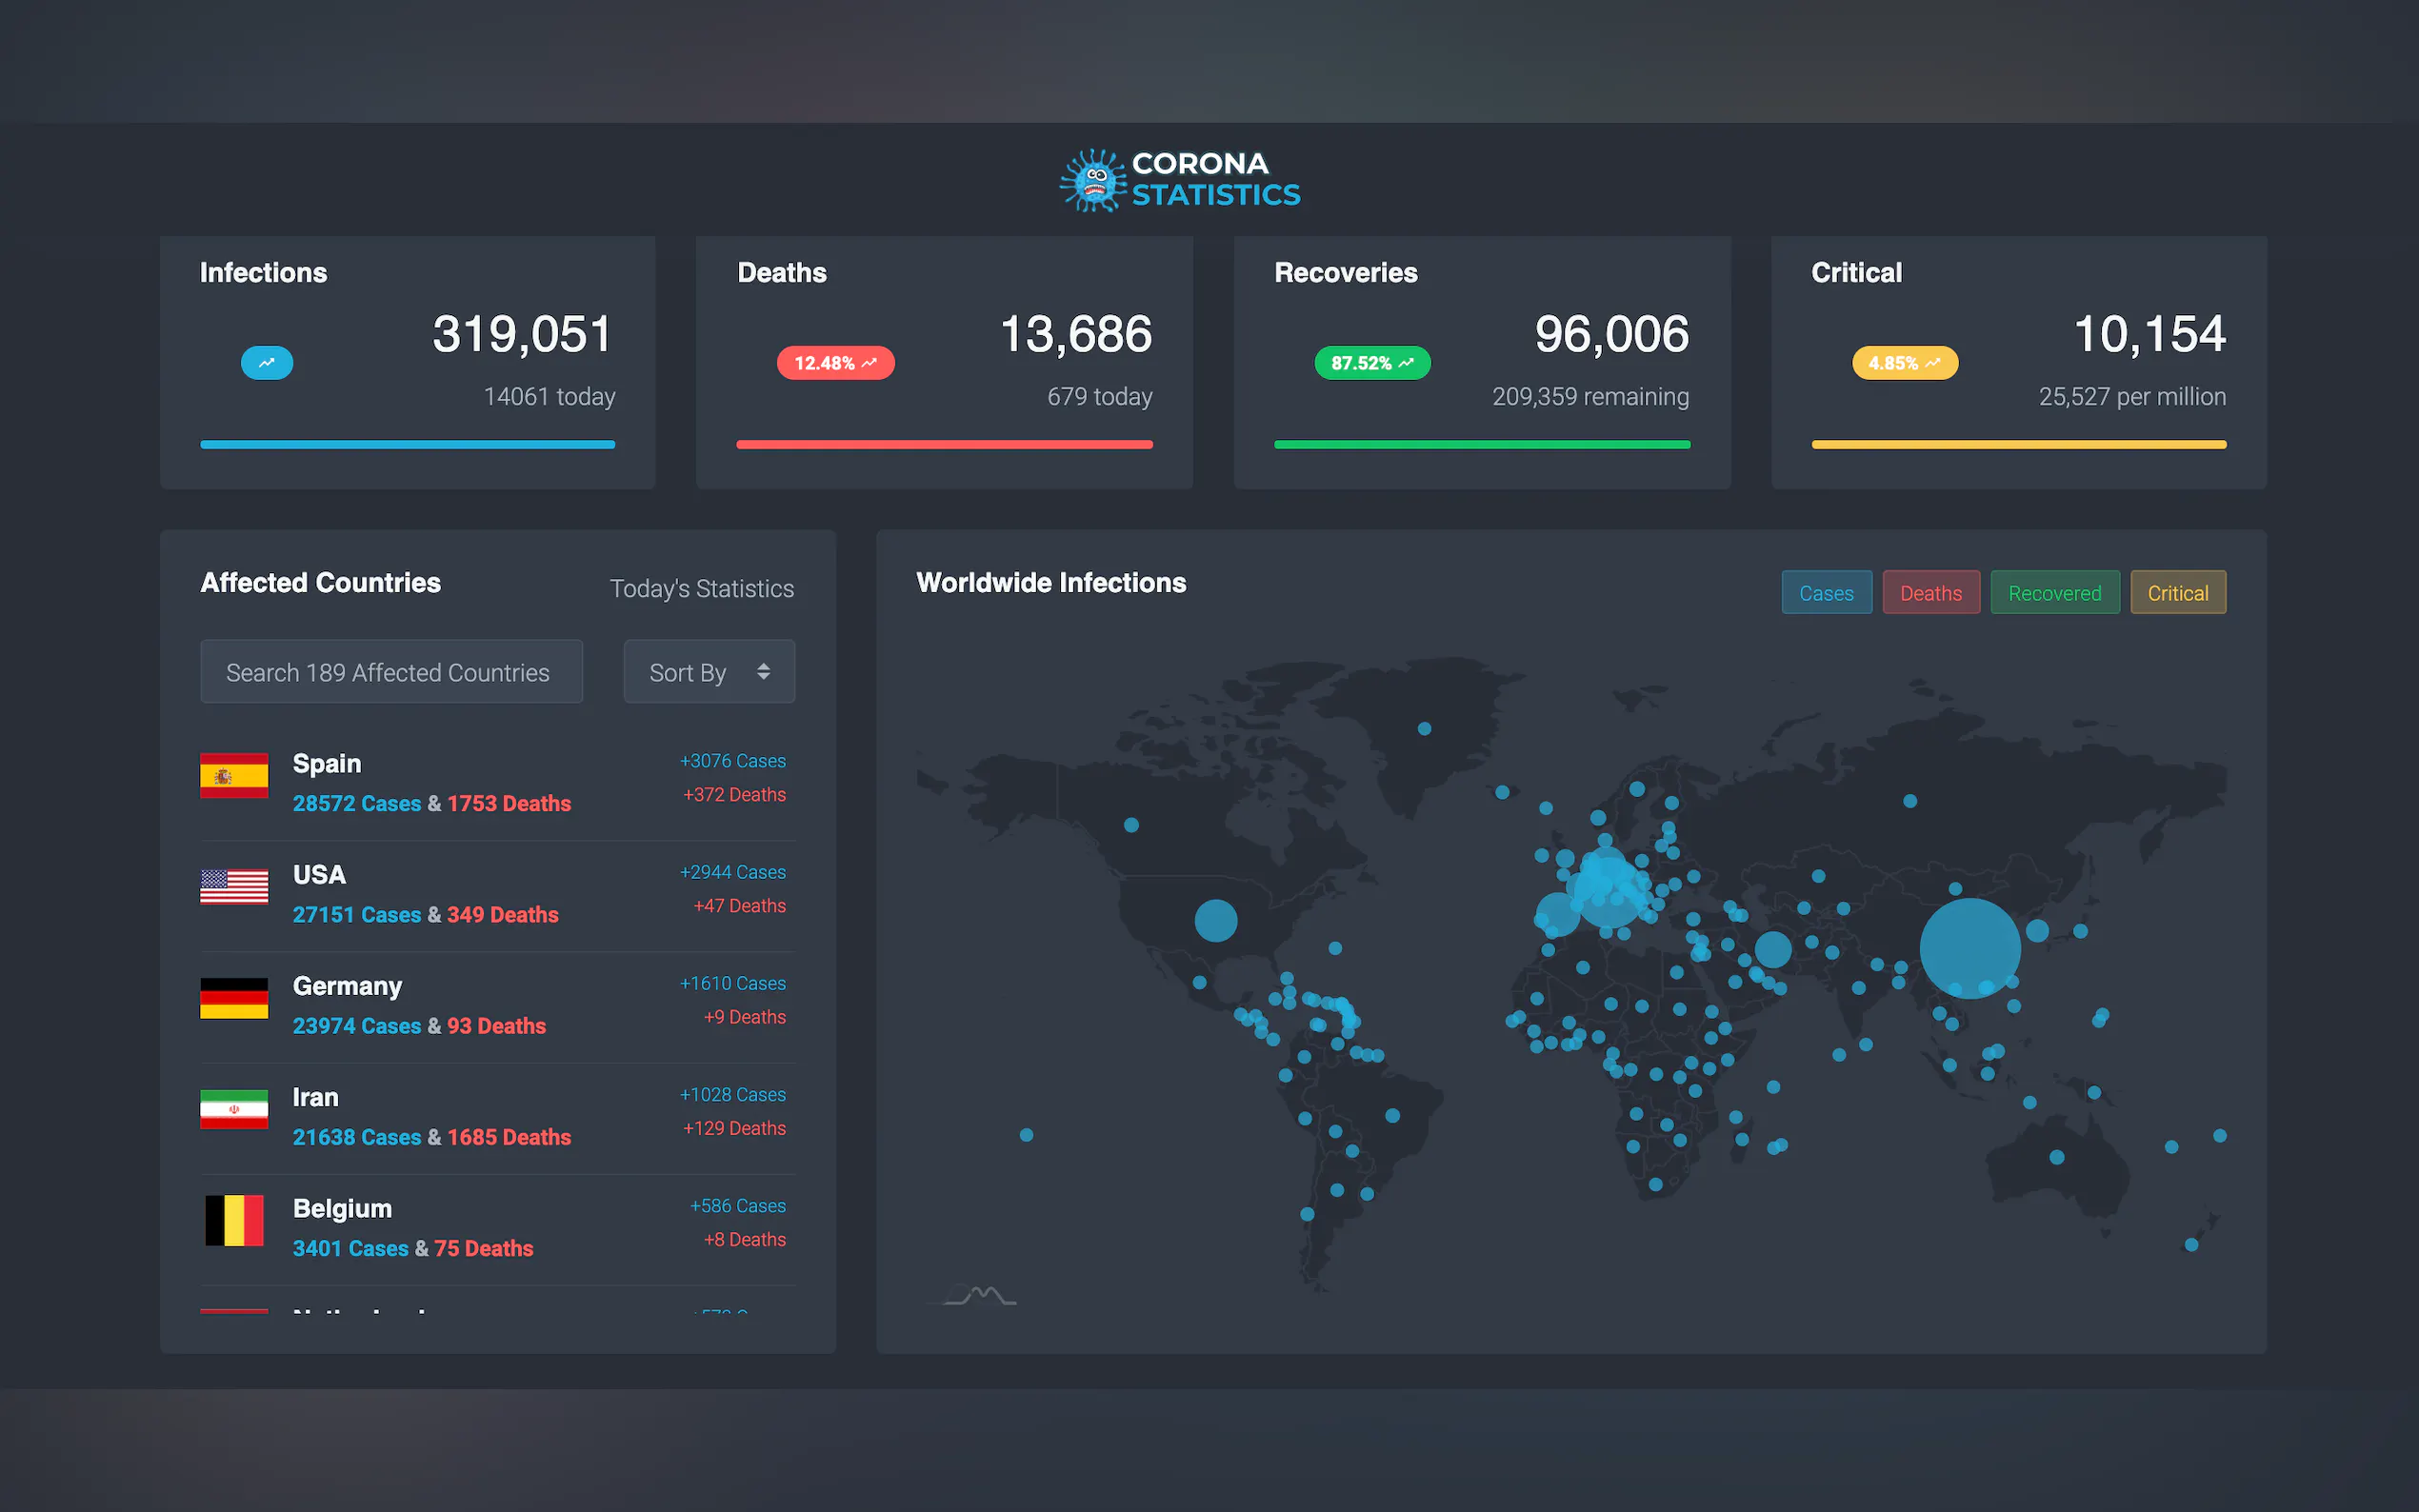Click Spain's '+3076 Cases' figure
Viewport: 2419px width, 1512px height.
coord(733,761)
